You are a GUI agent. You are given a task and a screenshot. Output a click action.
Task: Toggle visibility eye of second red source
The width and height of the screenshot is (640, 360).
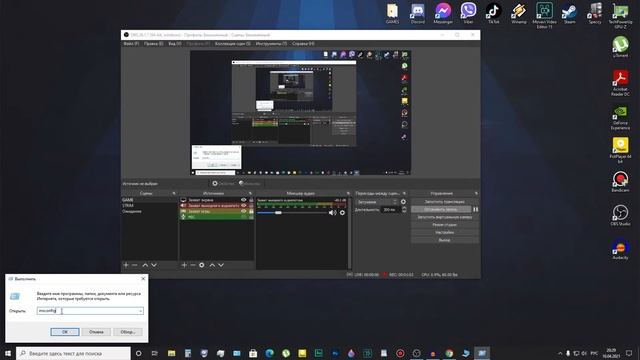tap(244, 206)
